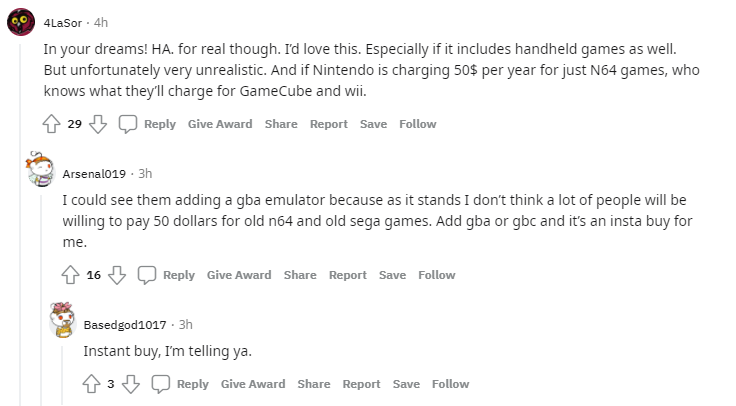Give Award to 4LaSor's comment
736x406 pixels.
(x=220, y=124)
